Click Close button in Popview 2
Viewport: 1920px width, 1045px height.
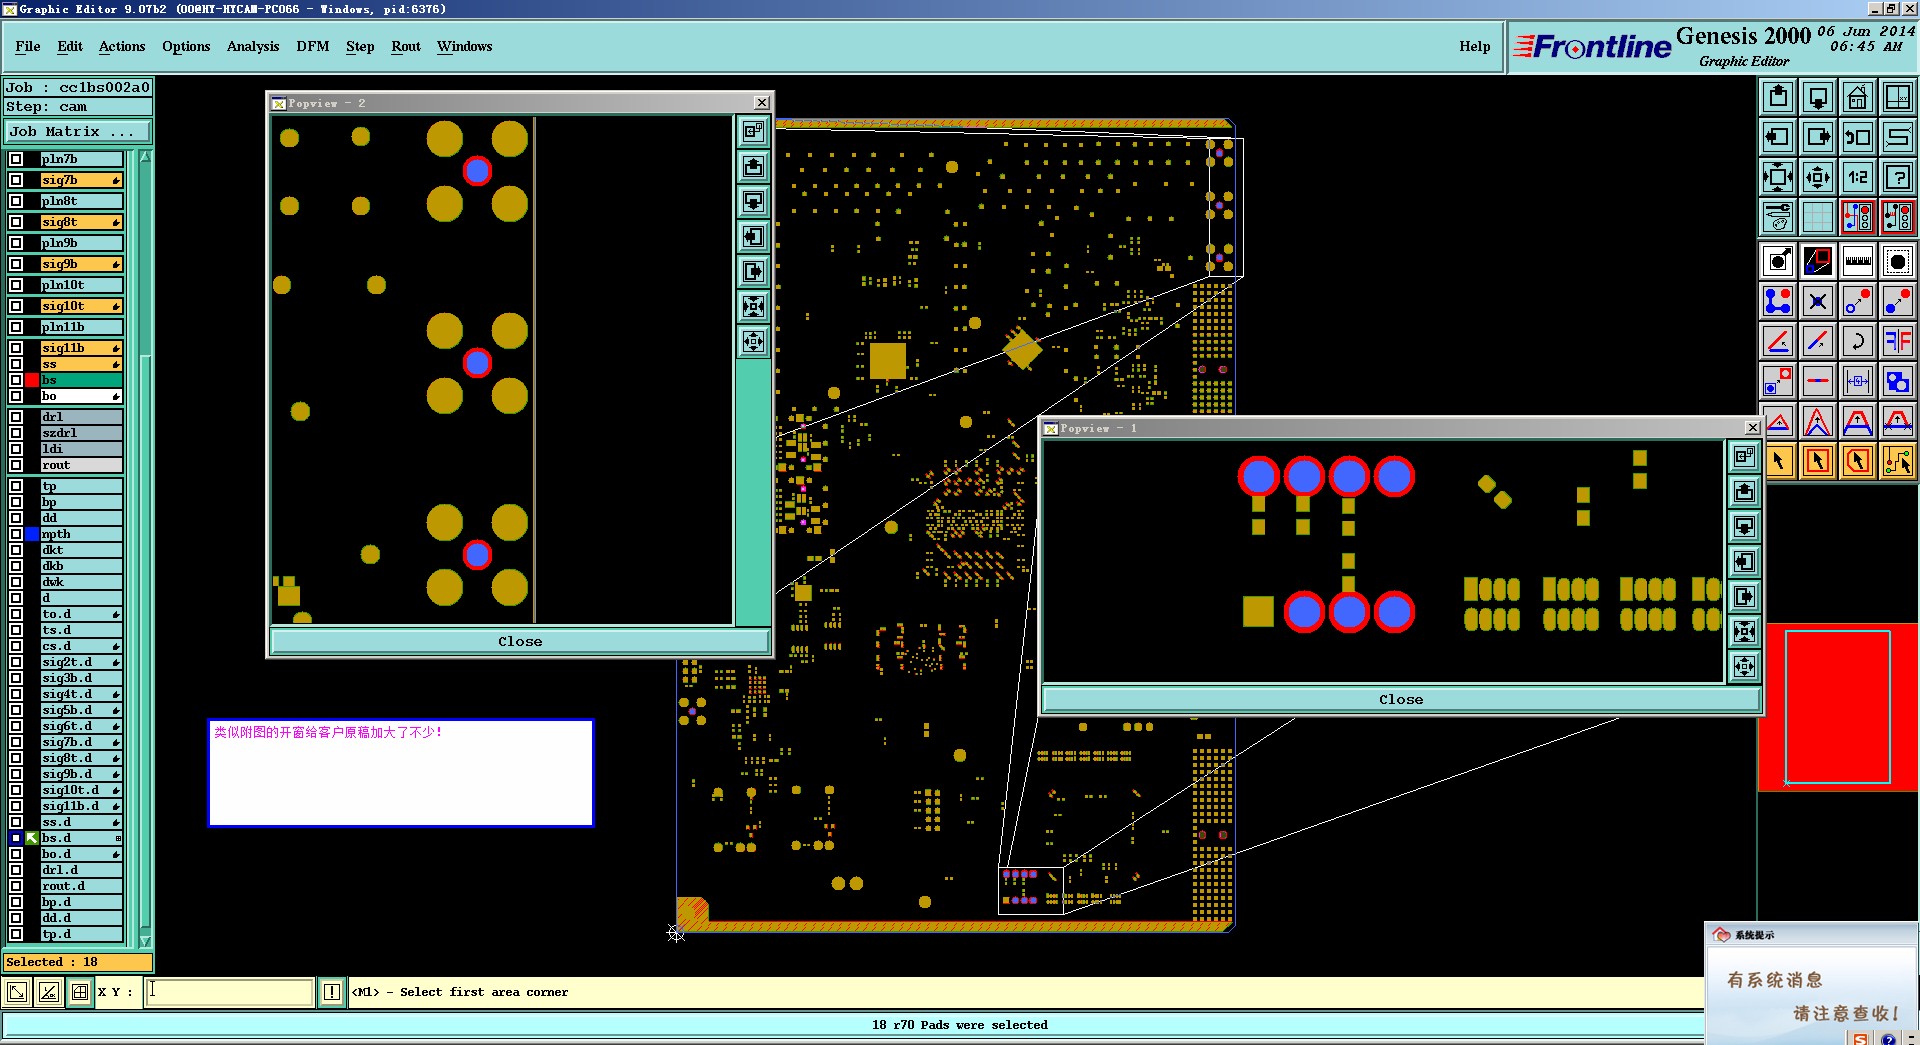click(520, 641)
